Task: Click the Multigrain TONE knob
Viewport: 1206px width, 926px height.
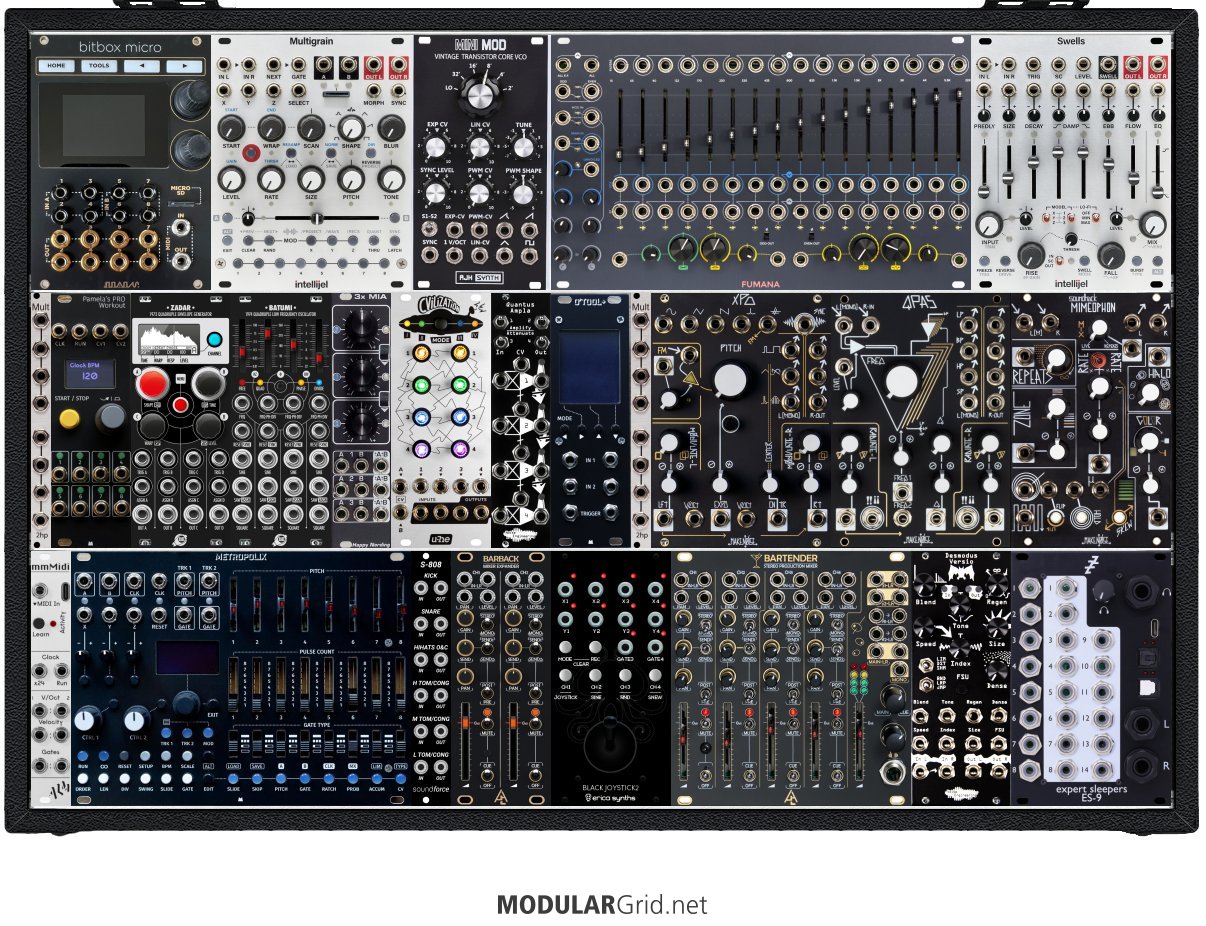Action: [390, 179]
